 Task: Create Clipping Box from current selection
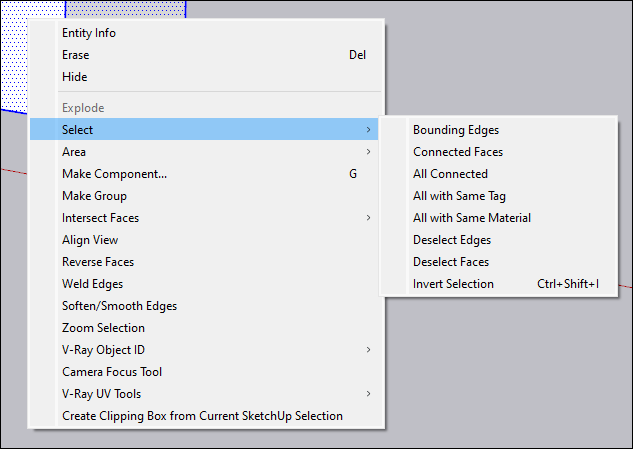click(202, 416)
